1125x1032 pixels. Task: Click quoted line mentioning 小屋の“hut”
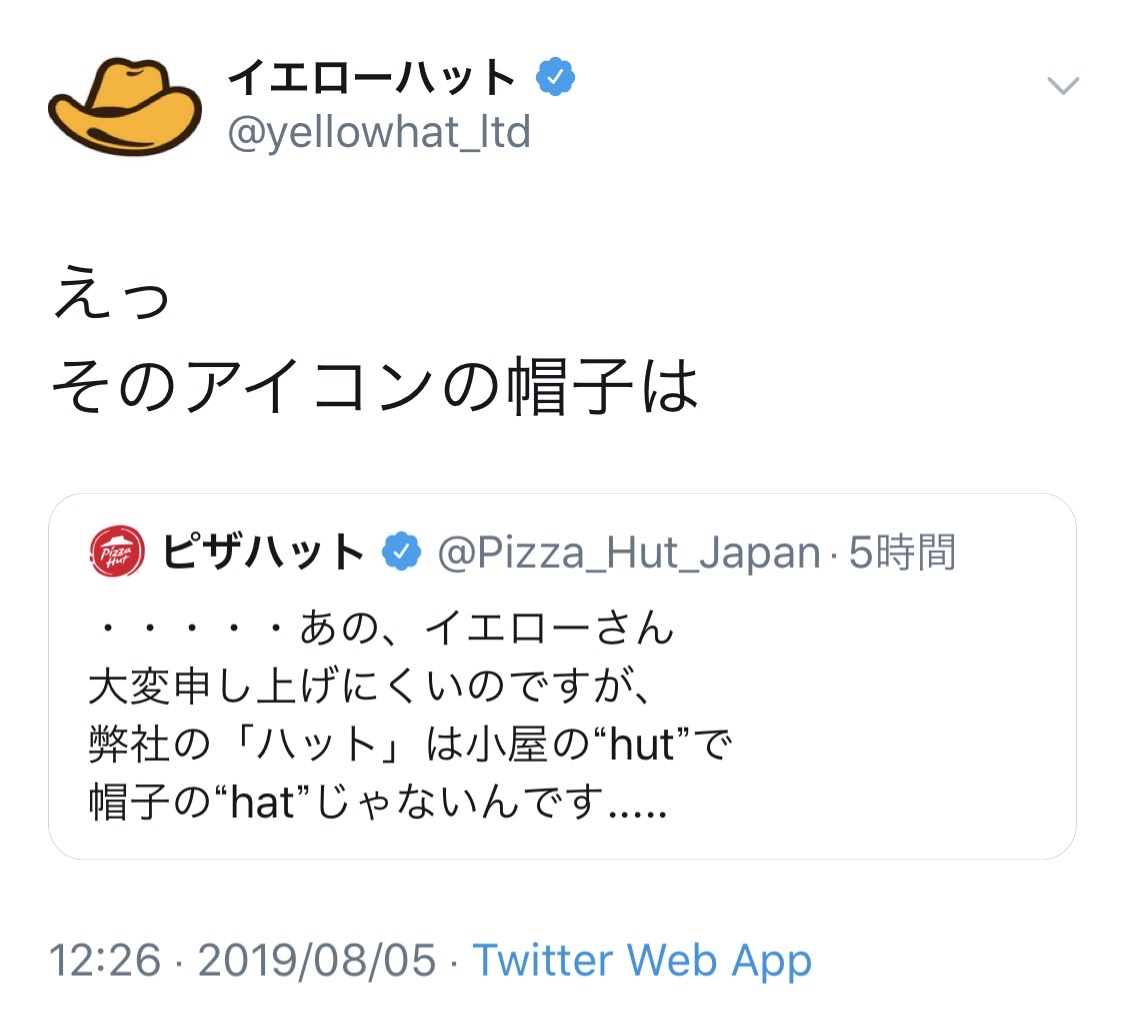click(x=410, y=745)
